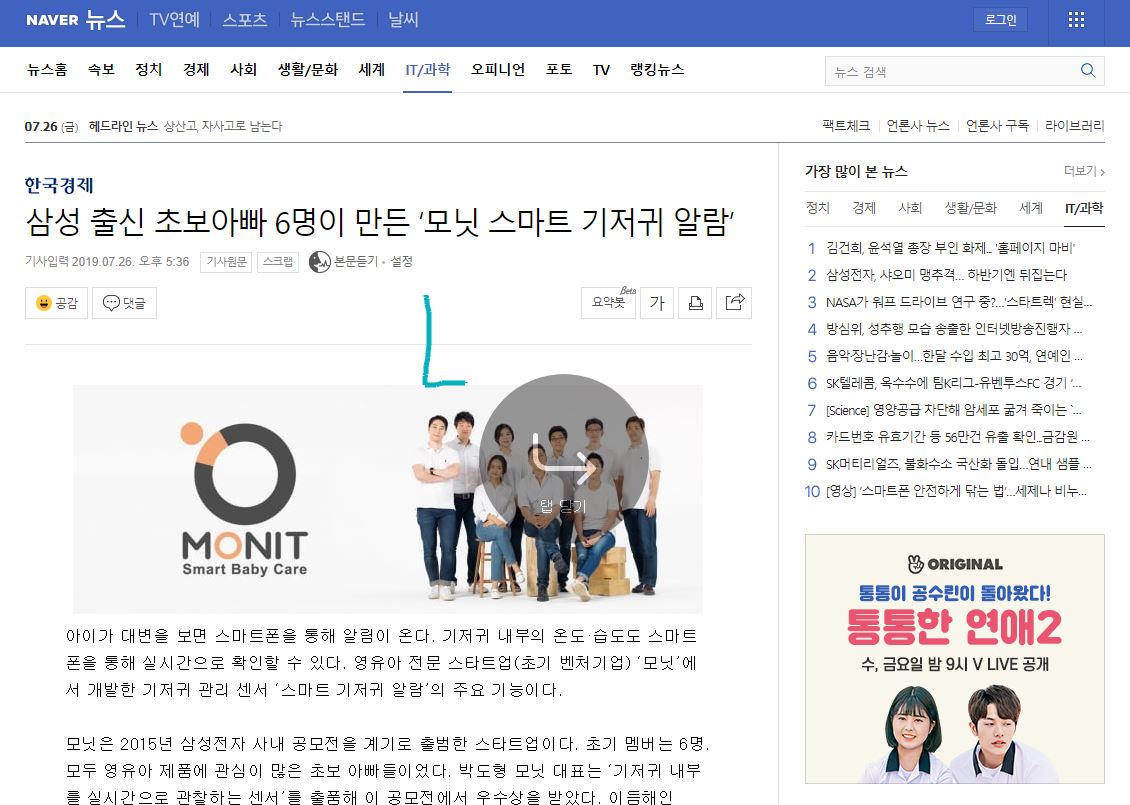Click the 헤드라인 뉴스 headline link
The image size is (1130, 805).
tap(223, 126)
